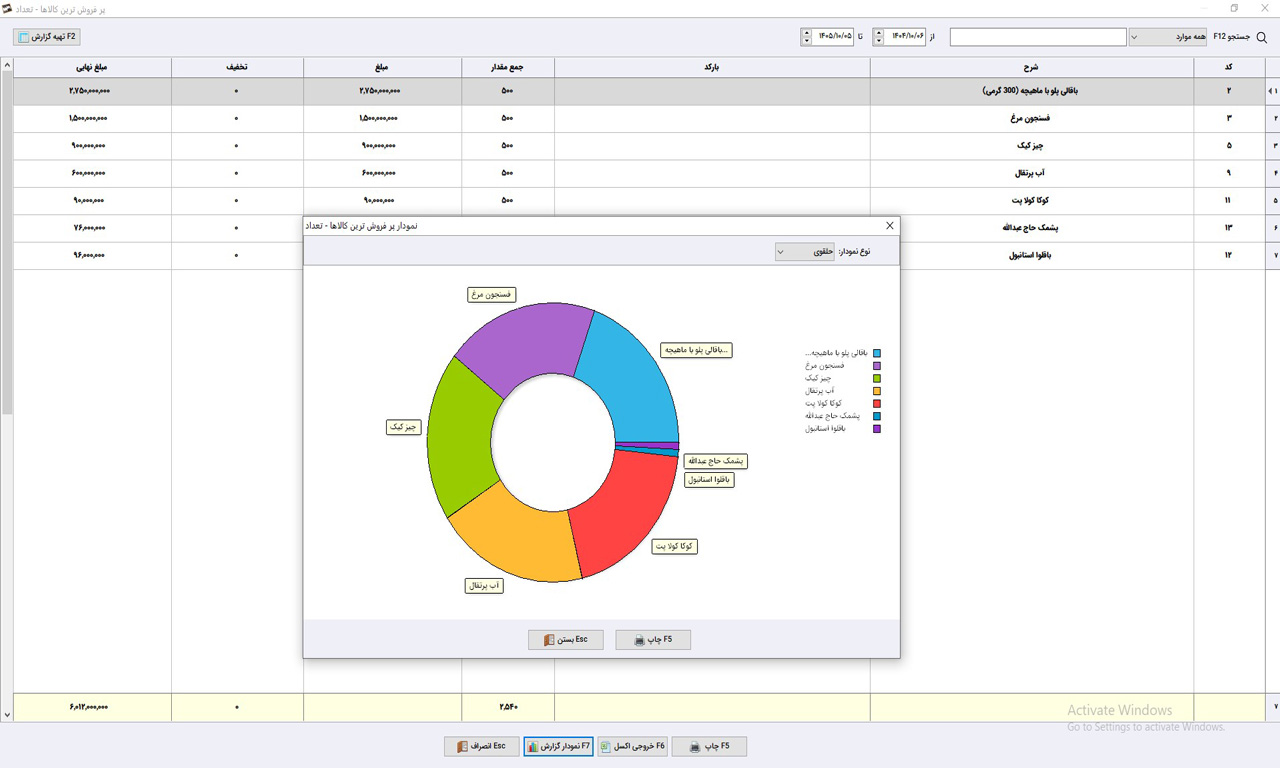Click the blue legend swatch for باقالی پلو با ماهیچه
This screenshot has width=1280, height=768.
click(x=877, y=353)
